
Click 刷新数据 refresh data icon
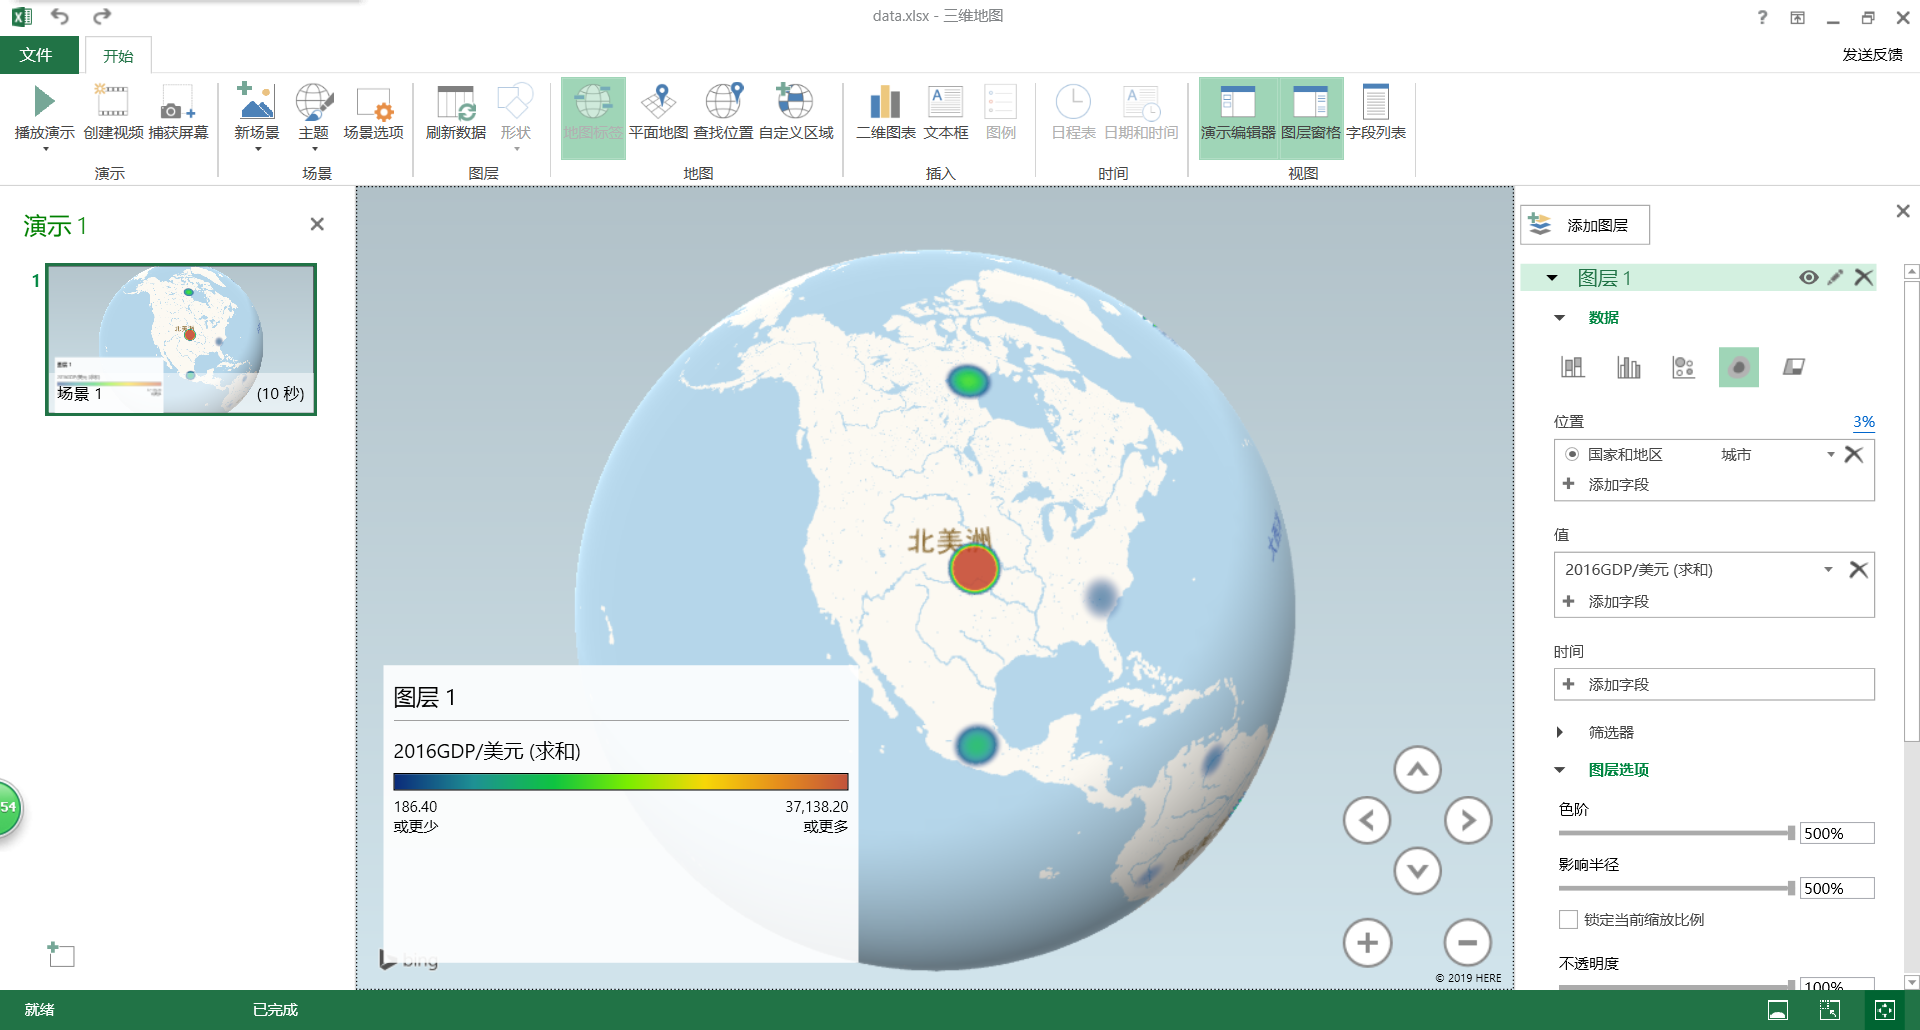456,101
